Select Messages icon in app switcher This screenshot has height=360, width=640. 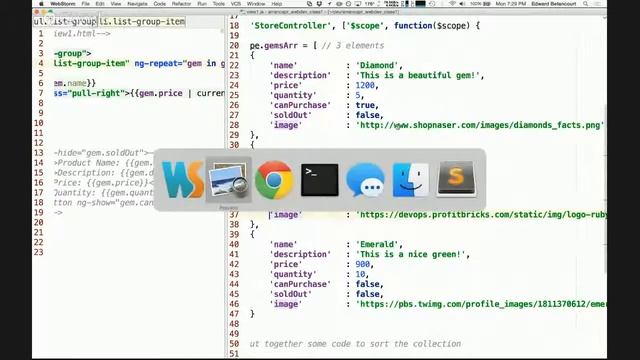365,180
